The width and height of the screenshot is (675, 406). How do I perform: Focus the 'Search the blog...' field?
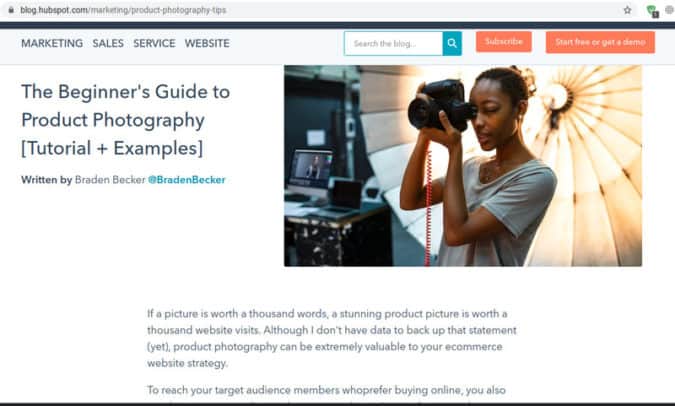coord(393,43)
